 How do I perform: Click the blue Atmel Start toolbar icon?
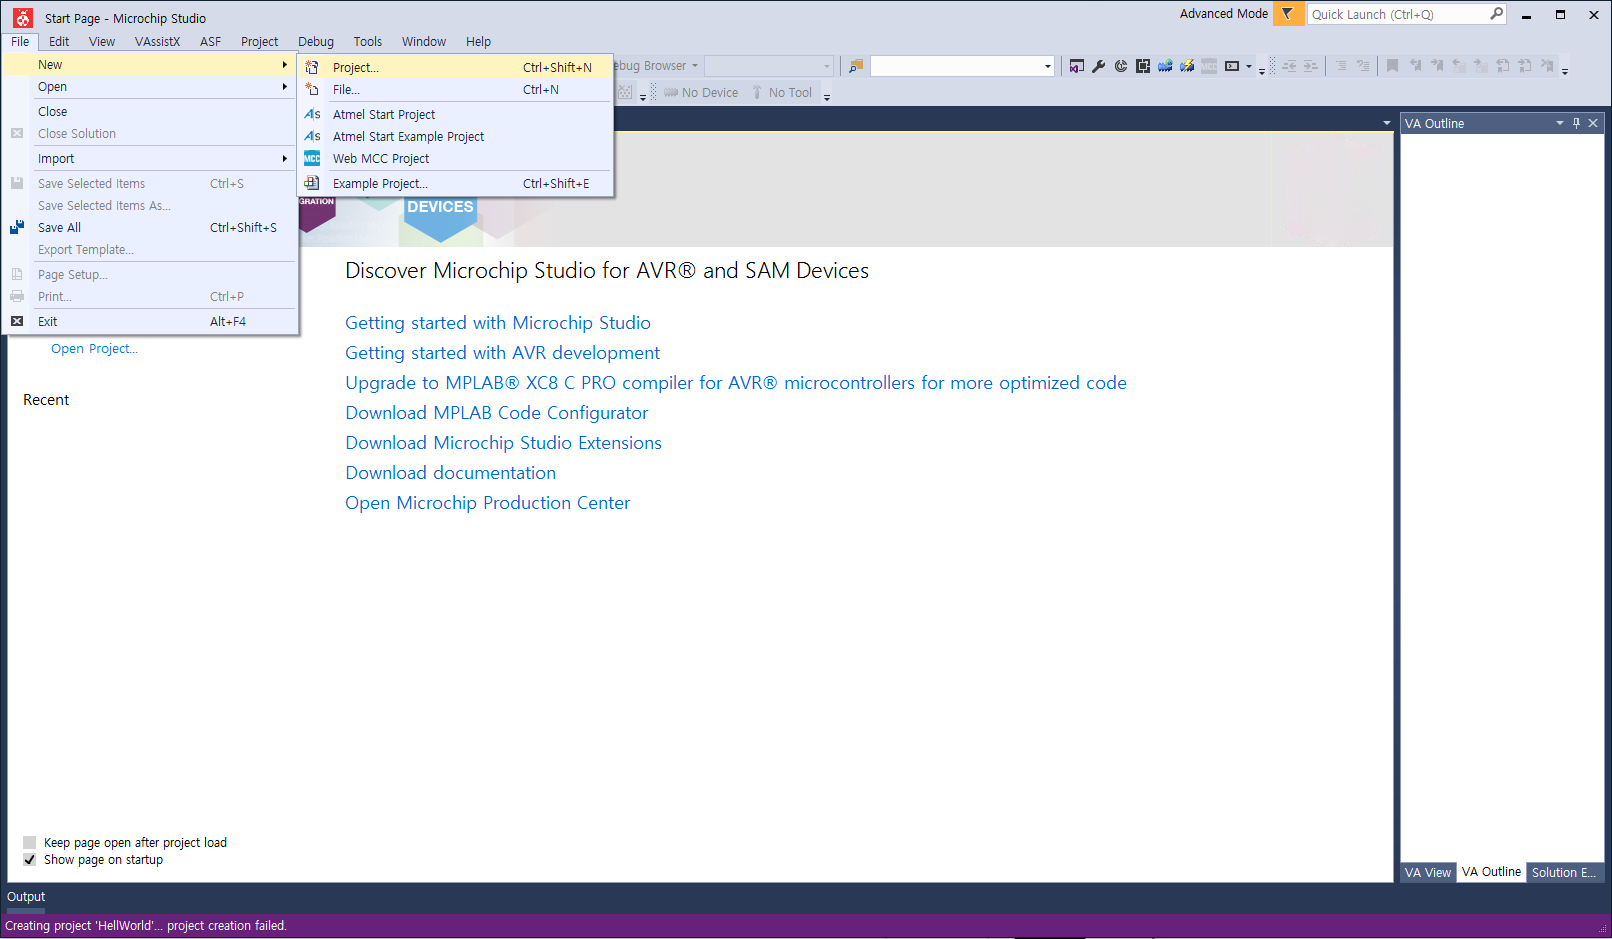[x=1165, y=66]
